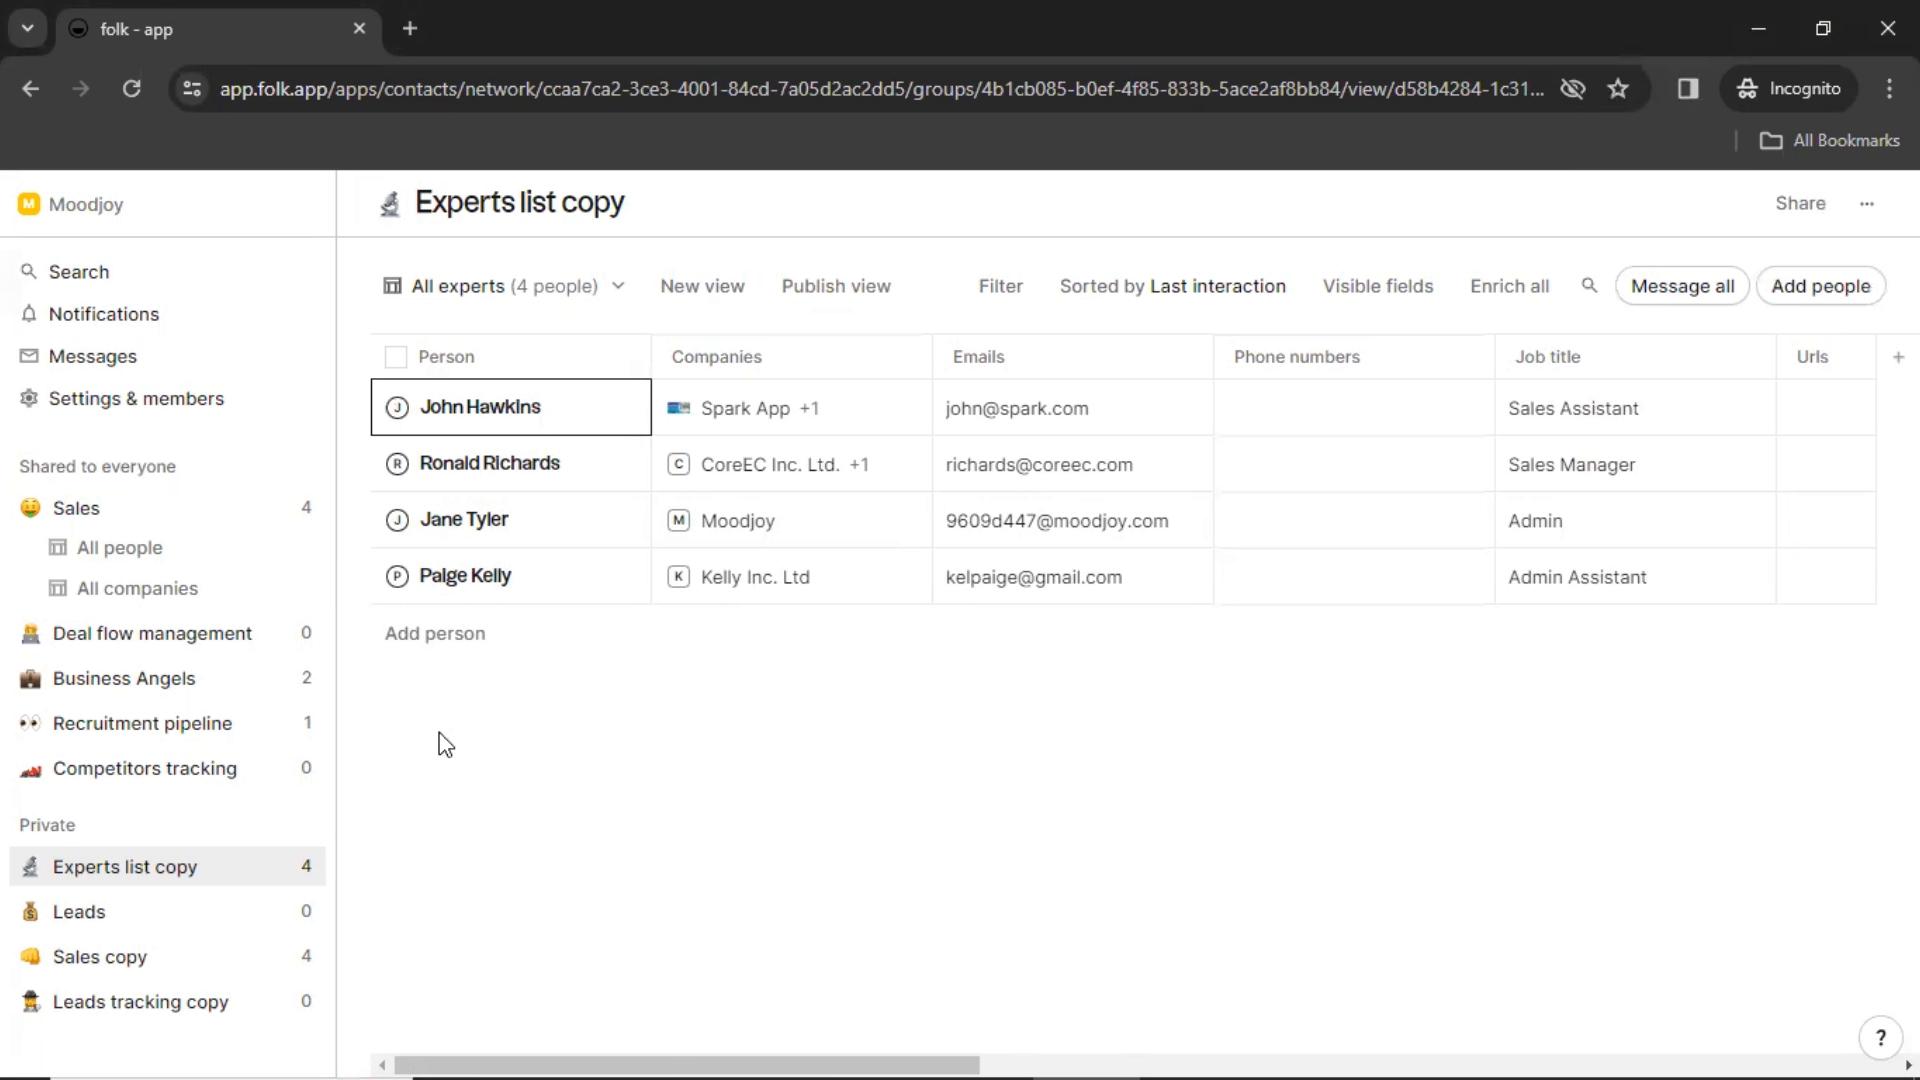The image size is (1920, 1080).
Task: Enable checkbox next to Ronald Richards
Action: [394, 463]
